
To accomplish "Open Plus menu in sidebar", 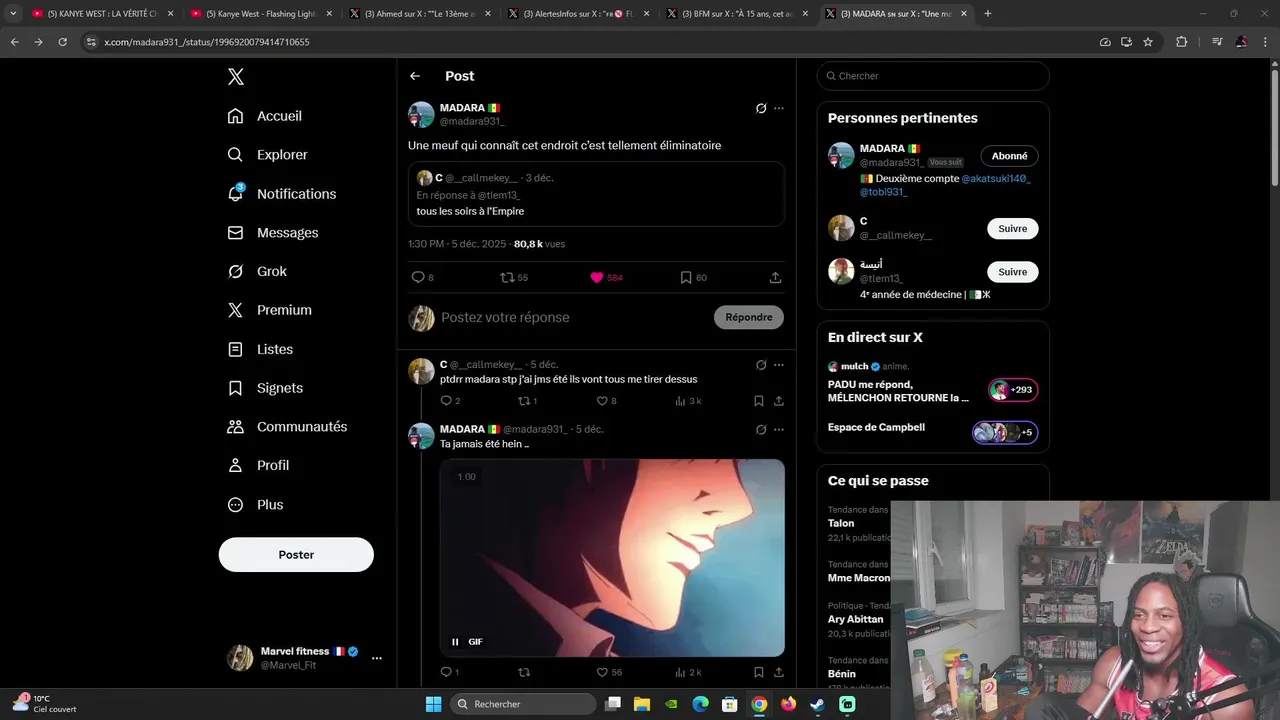I will [x=255, y=505].
